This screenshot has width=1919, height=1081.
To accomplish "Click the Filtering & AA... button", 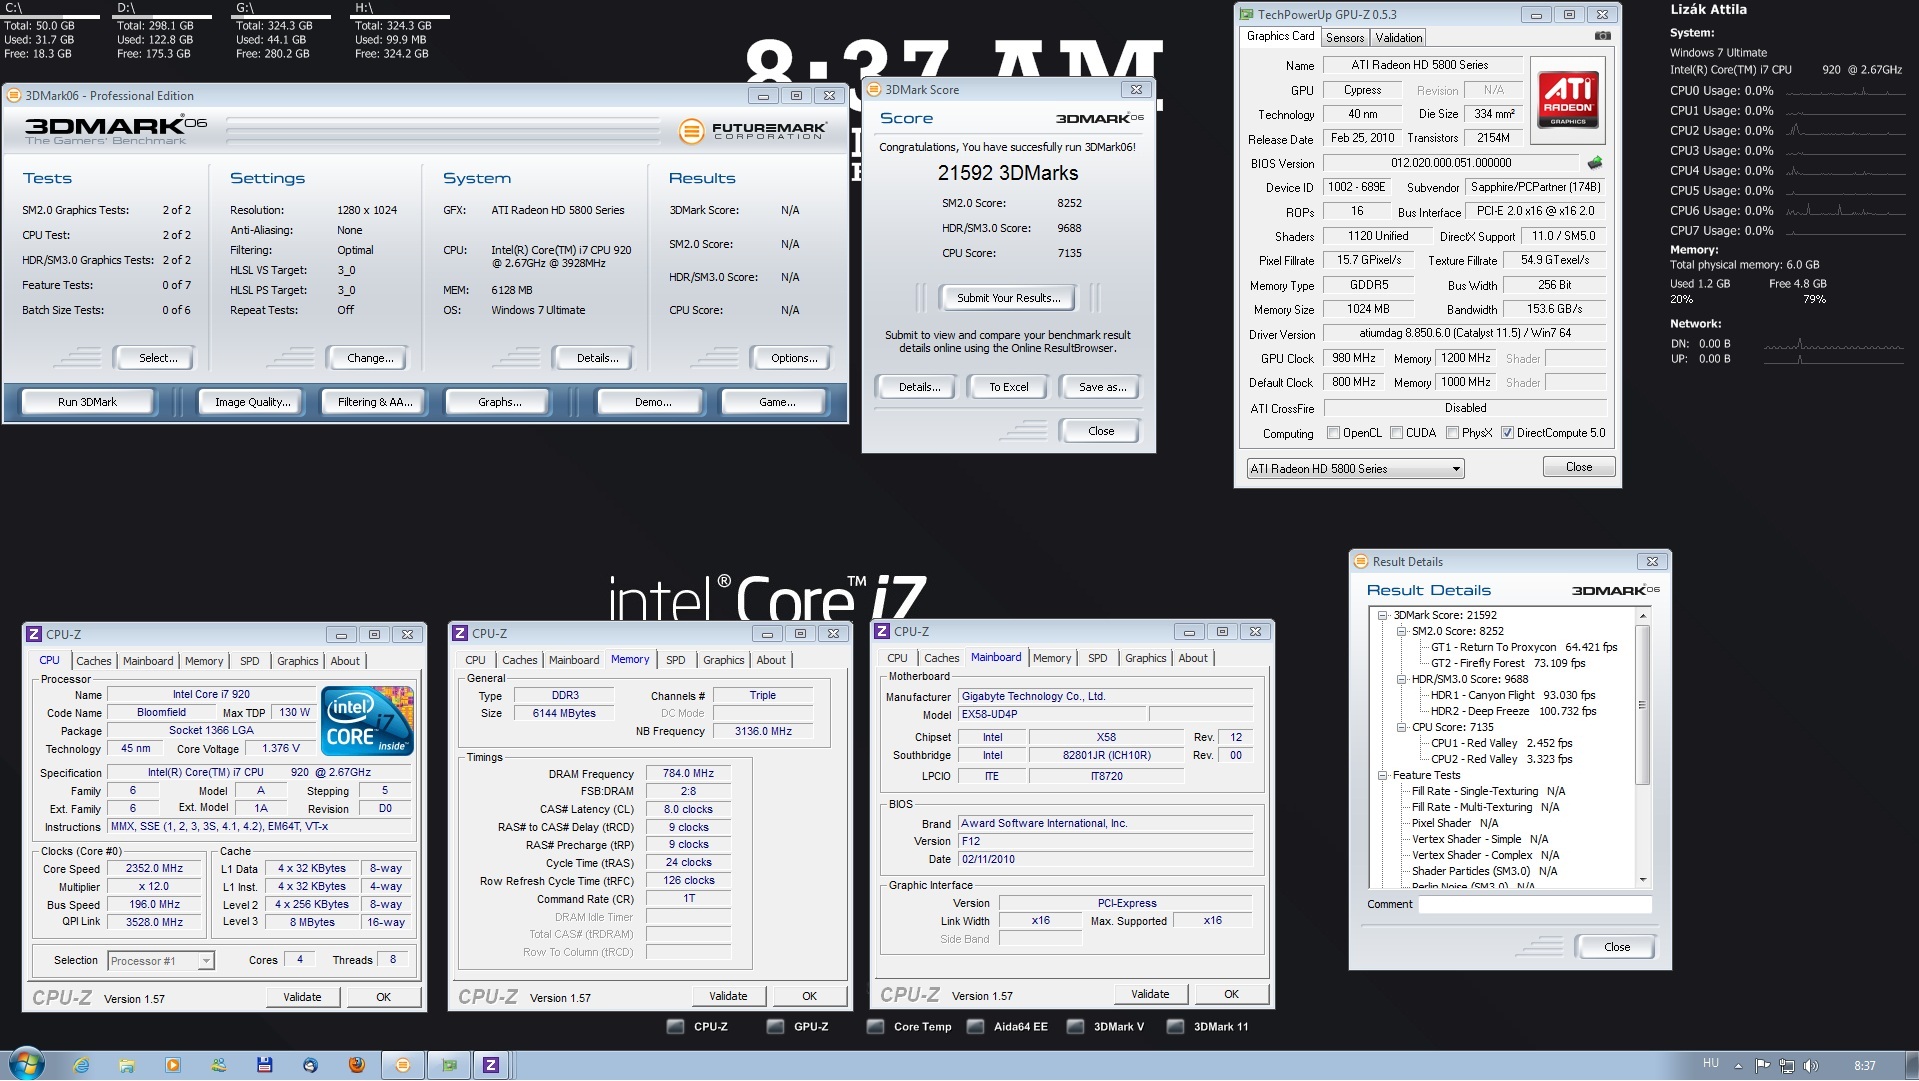I will pyautogui.click(x=375, y=402).
